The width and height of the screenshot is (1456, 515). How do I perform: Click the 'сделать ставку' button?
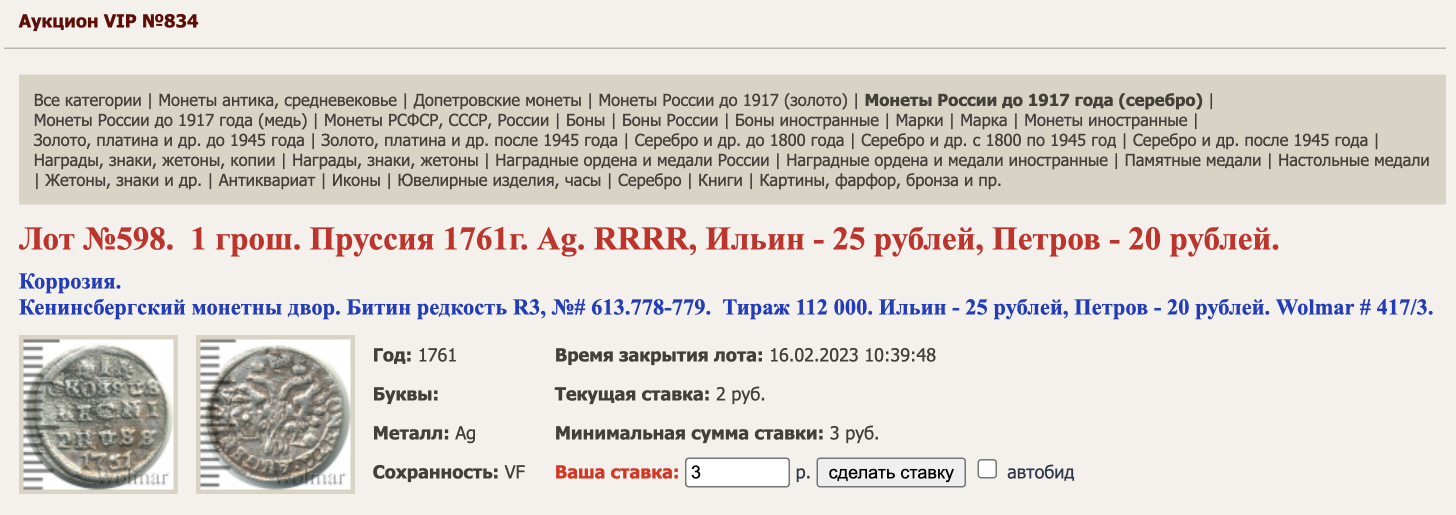click(891, 472)
